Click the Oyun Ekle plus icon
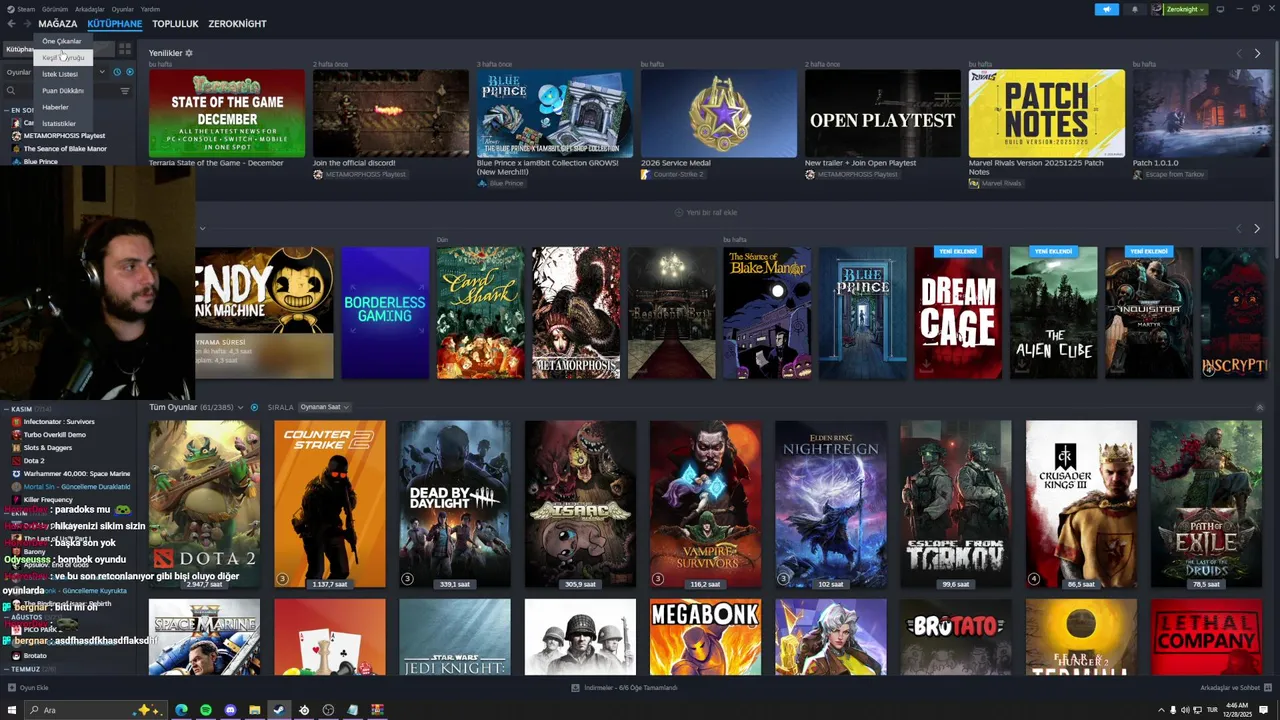Image resolution: width=1280 pixels, height=720 pixels. (12, 688)
